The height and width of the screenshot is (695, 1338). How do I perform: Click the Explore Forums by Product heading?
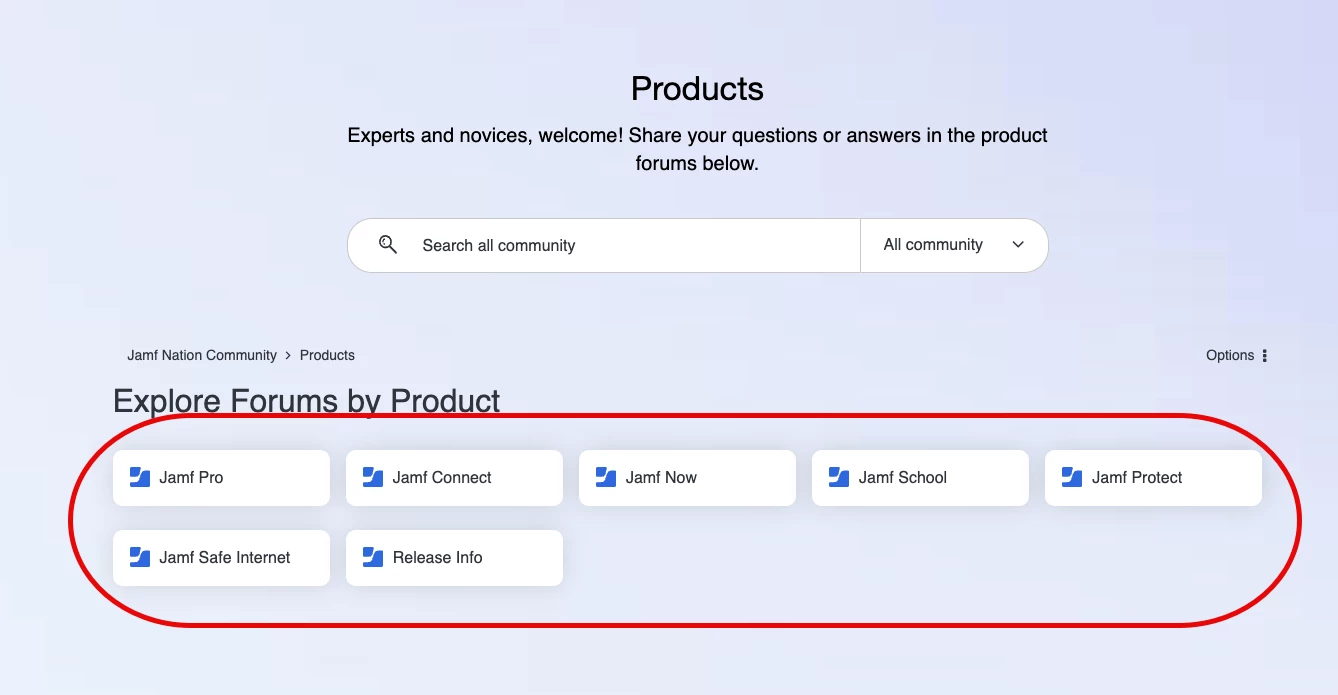click(307, 401)
